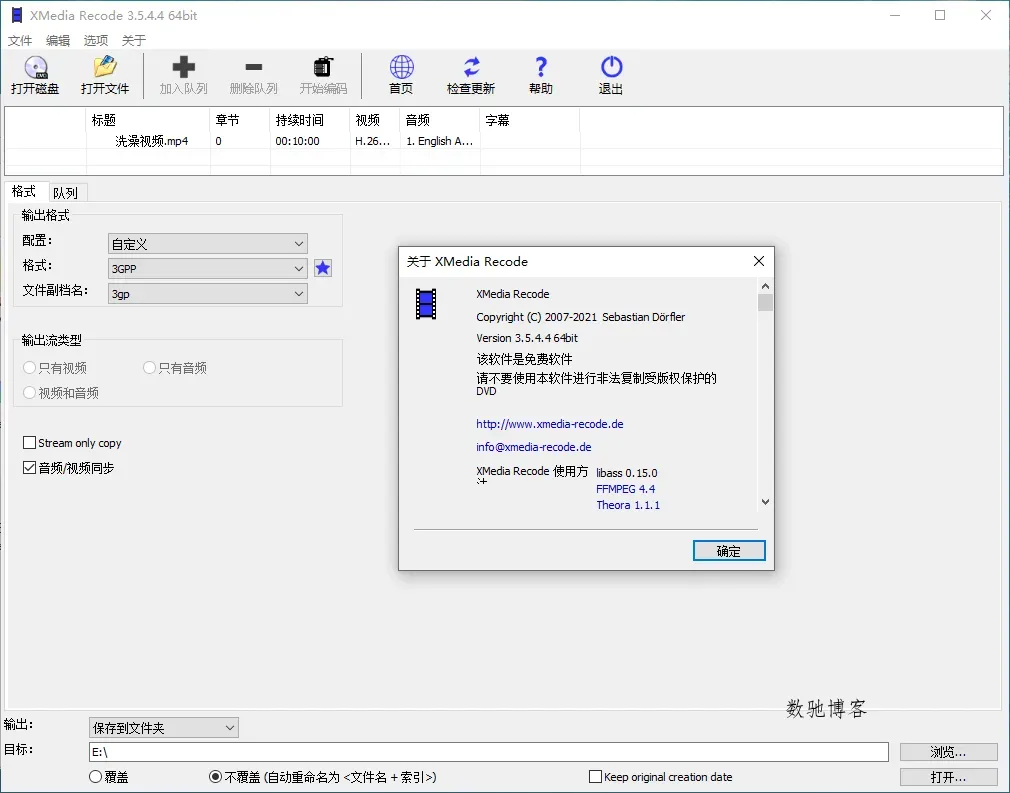The width and height of the screenshot is (1010, 793).
Task: Click info@xmedia-recode.de email link
Action: [533, 447]
